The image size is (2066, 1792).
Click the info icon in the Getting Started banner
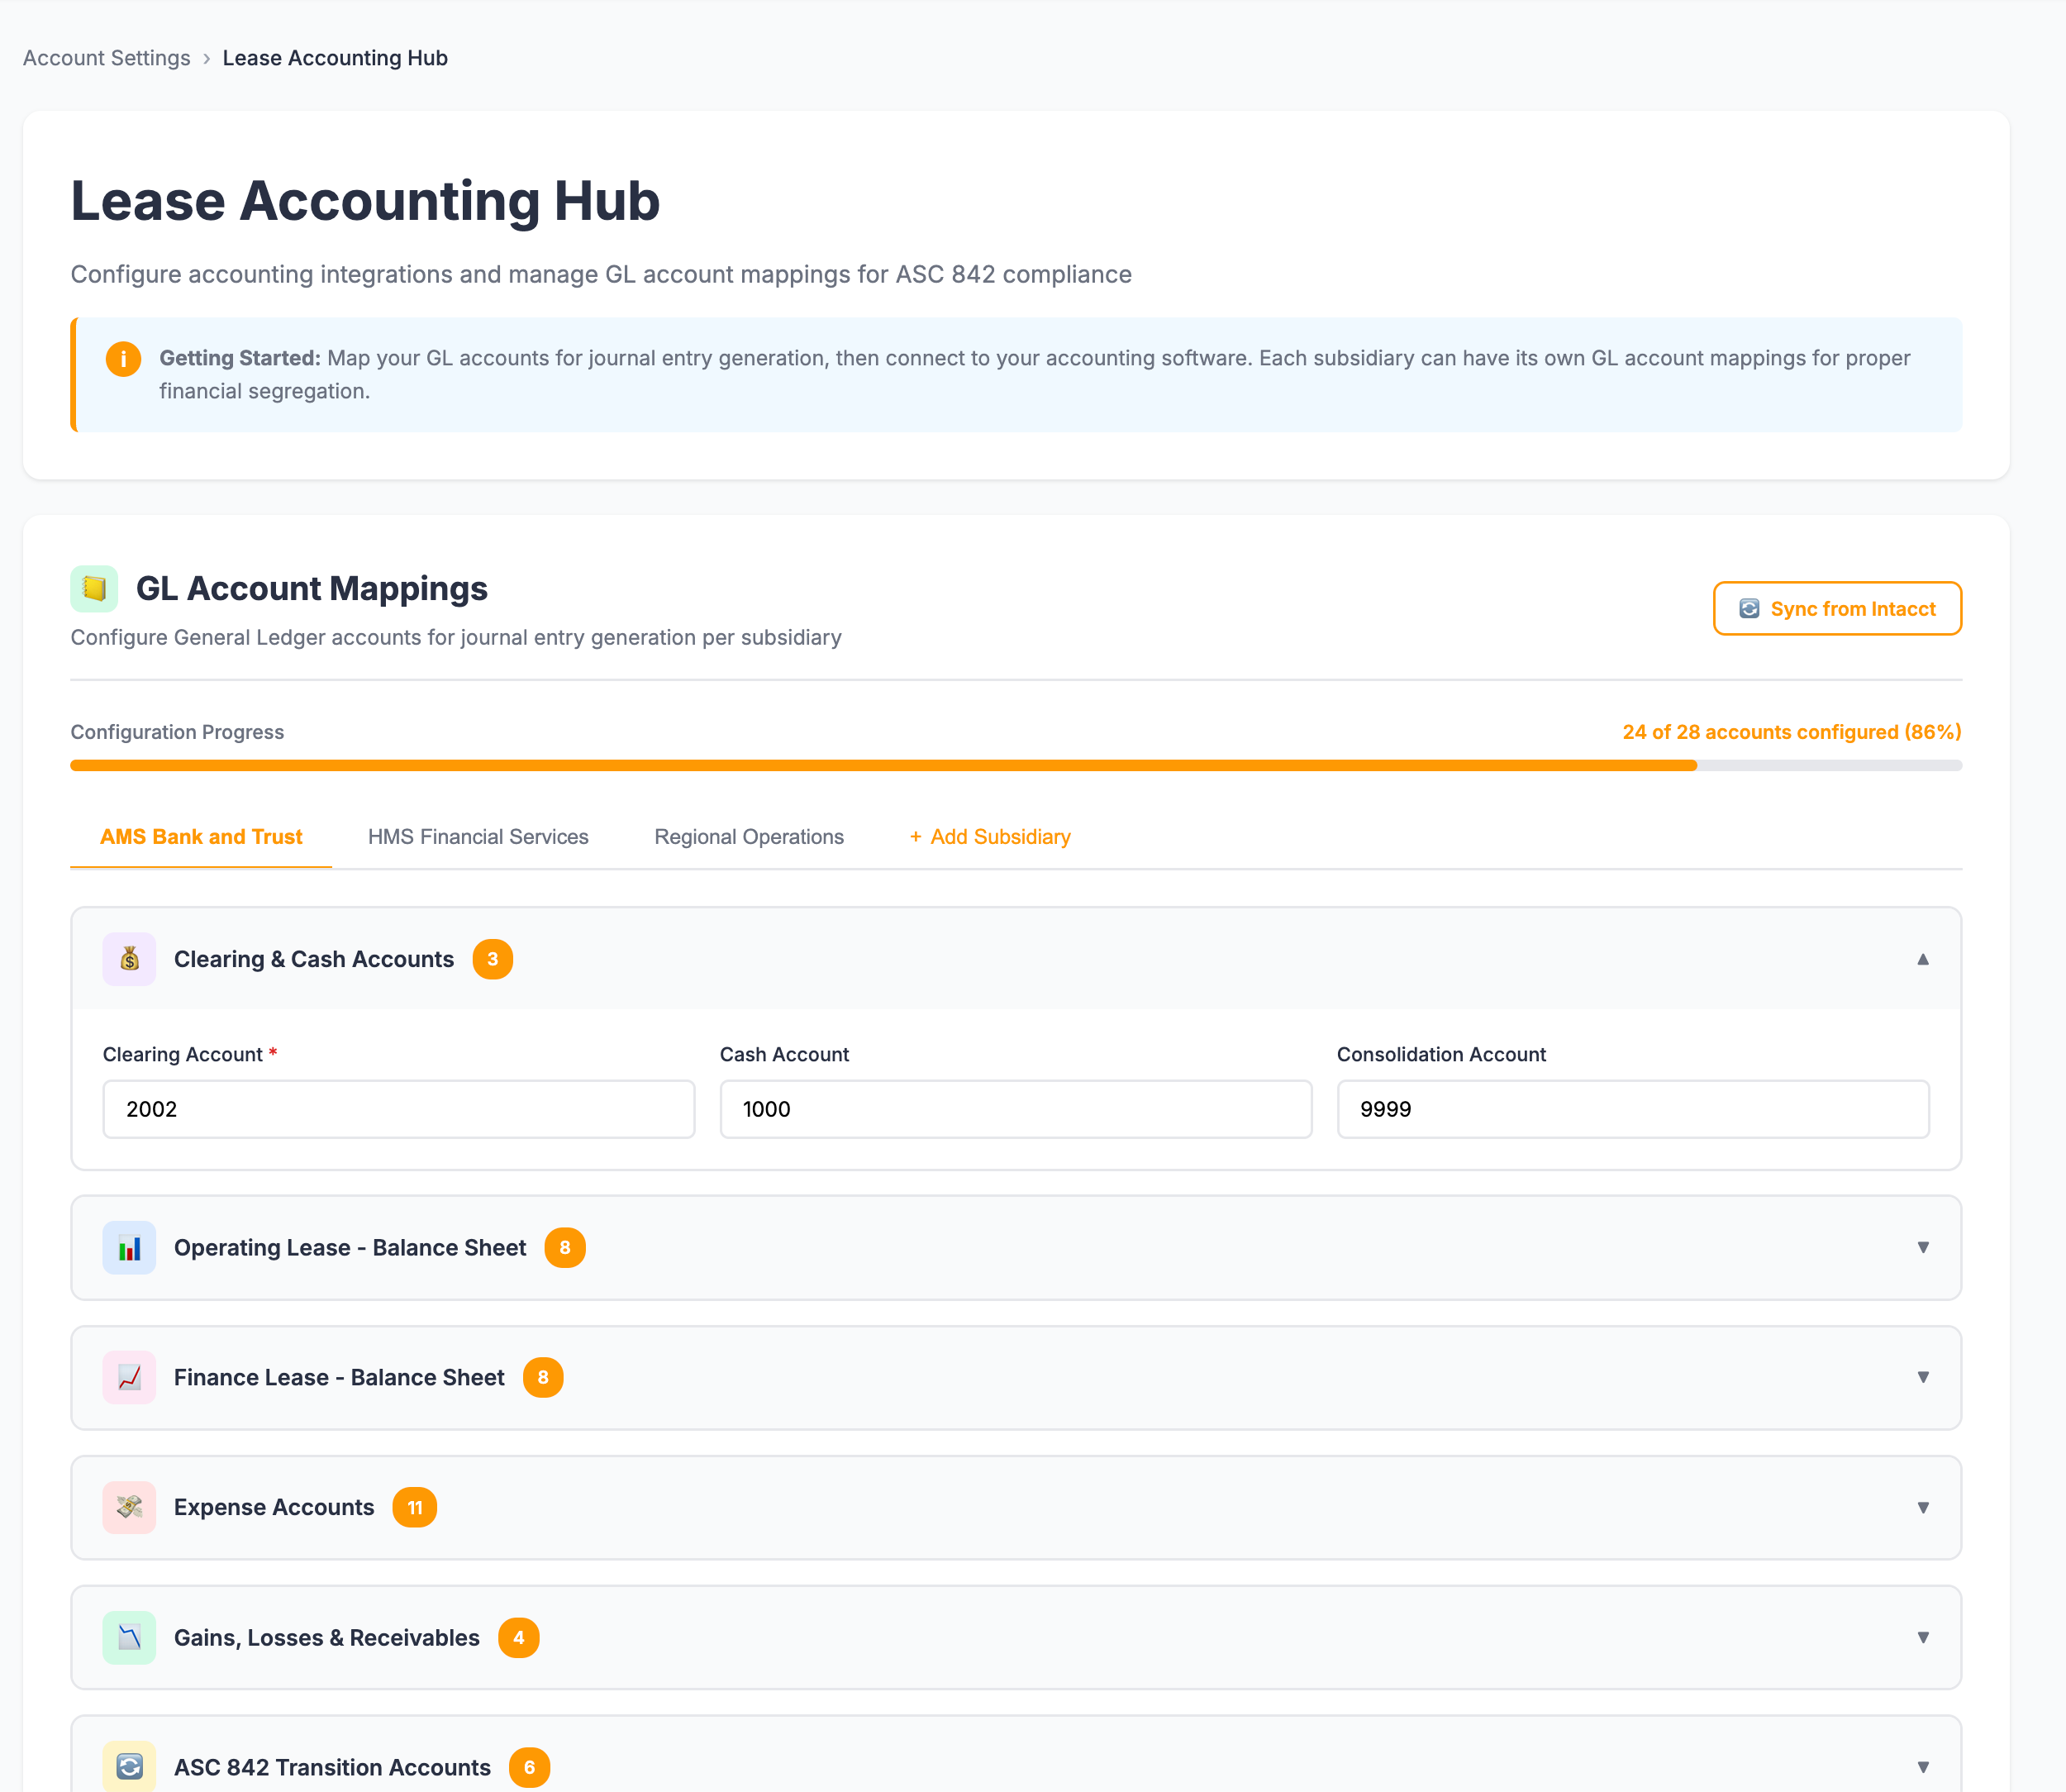tap(123, 359)
